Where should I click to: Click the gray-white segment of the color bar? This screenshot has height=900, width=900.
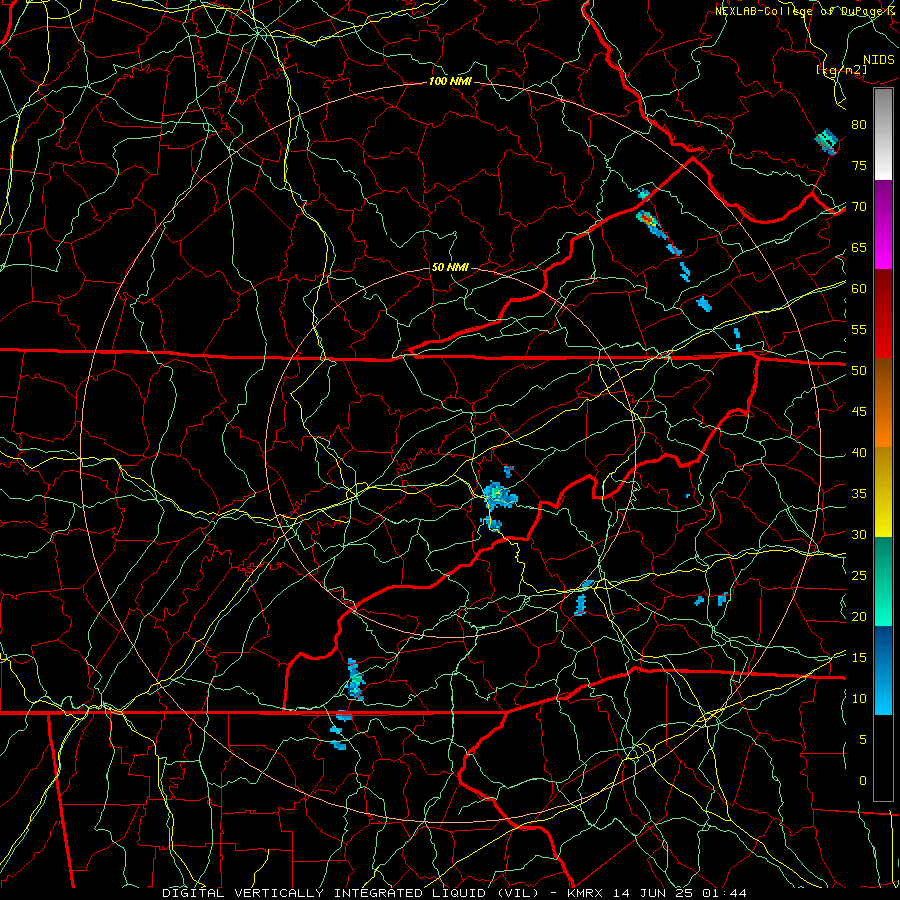pos(883,135)
